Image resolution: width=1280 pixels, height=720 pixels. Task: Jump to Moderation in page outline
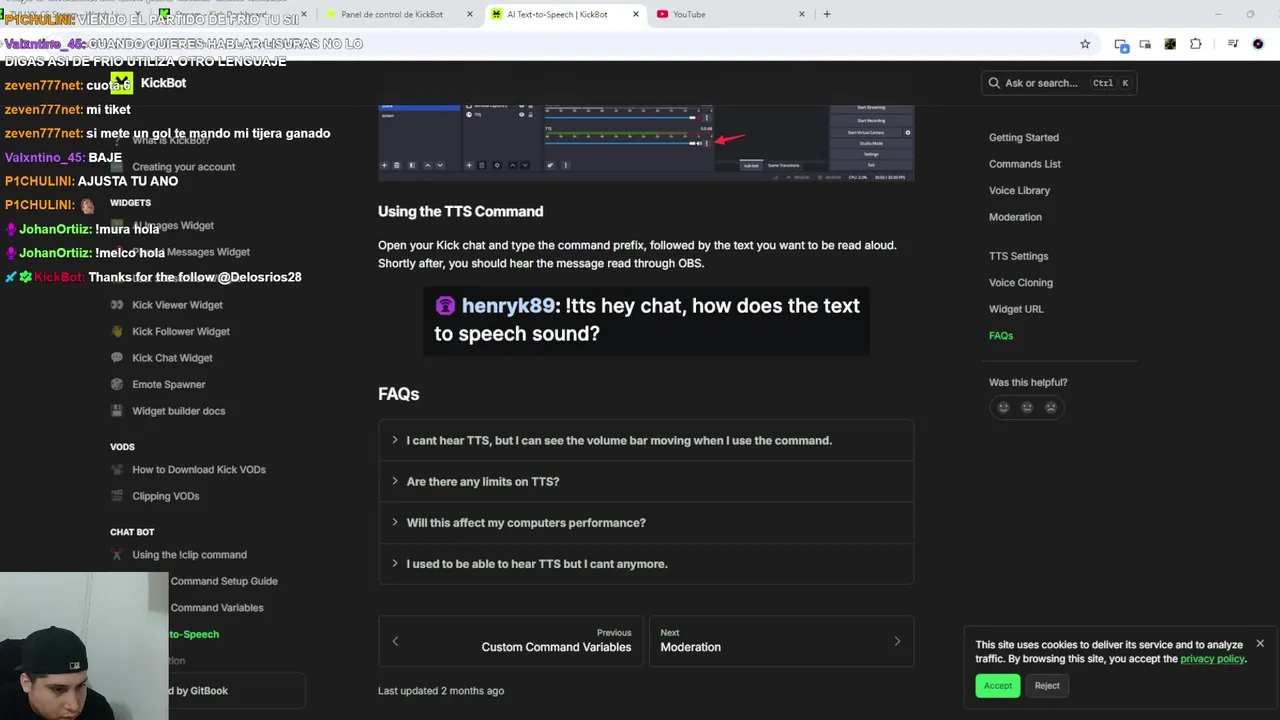1015,217
